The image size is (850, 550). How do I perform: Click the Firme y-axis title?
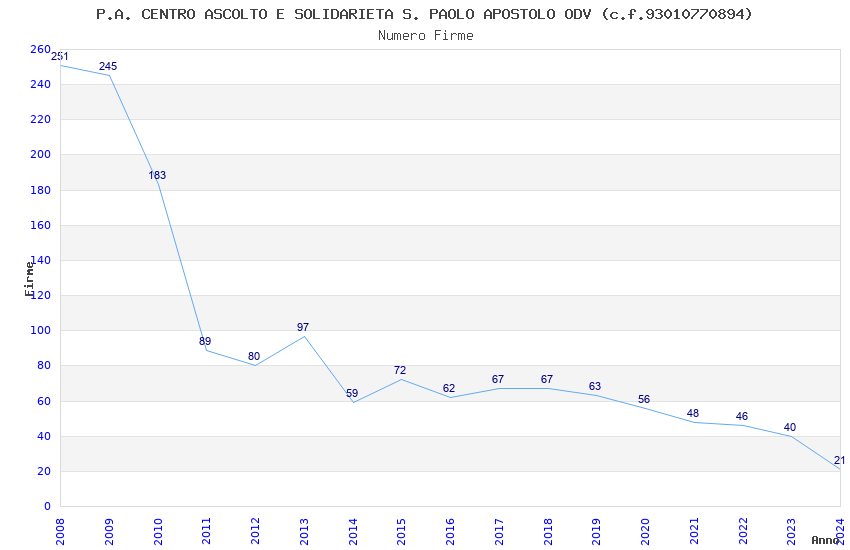tap(29, 279)
